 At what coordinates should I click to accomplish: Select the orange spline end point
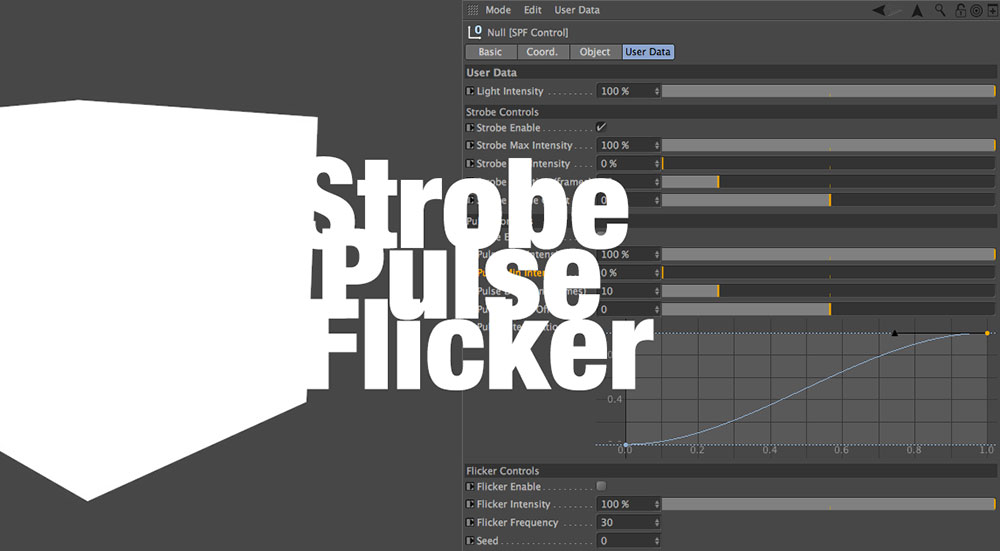(x=987, y=334)
